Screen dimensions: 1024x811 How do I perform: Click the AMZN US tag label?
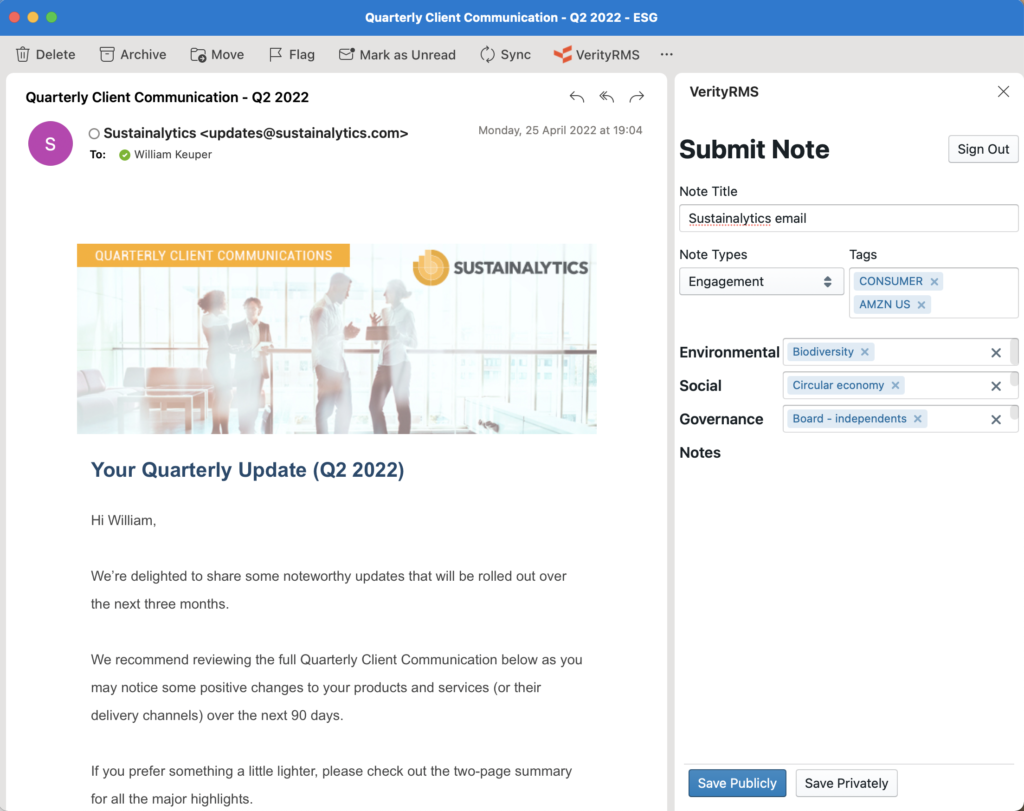pos(884,305)
